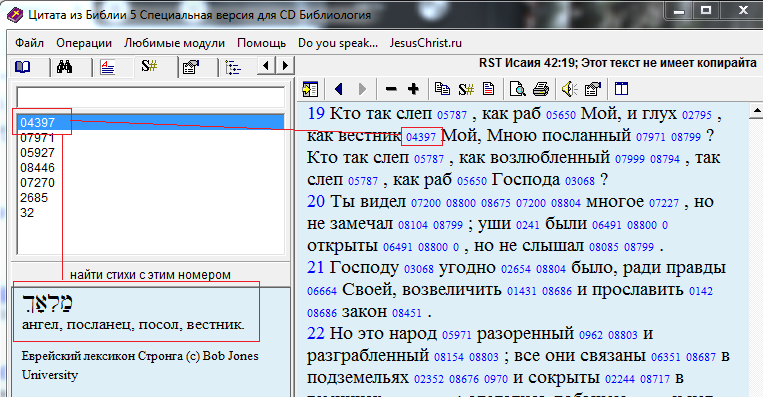Click verse number 21

pos(316,267)
